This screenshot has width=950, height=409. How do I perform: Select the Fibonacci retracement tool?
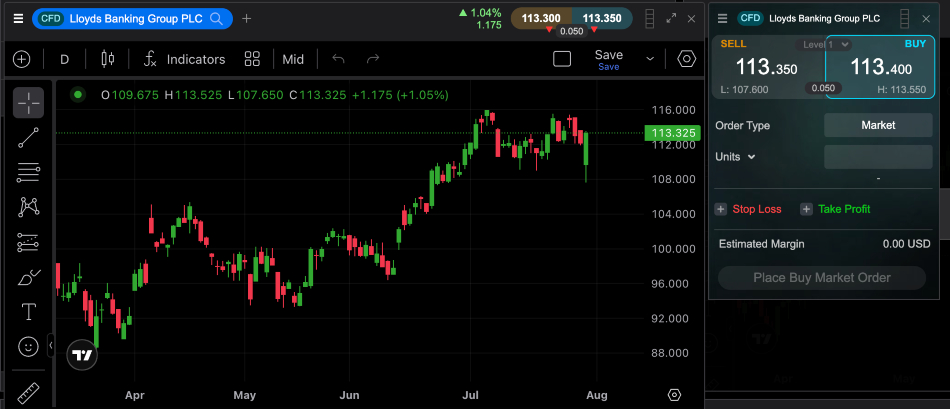point(28,173)
